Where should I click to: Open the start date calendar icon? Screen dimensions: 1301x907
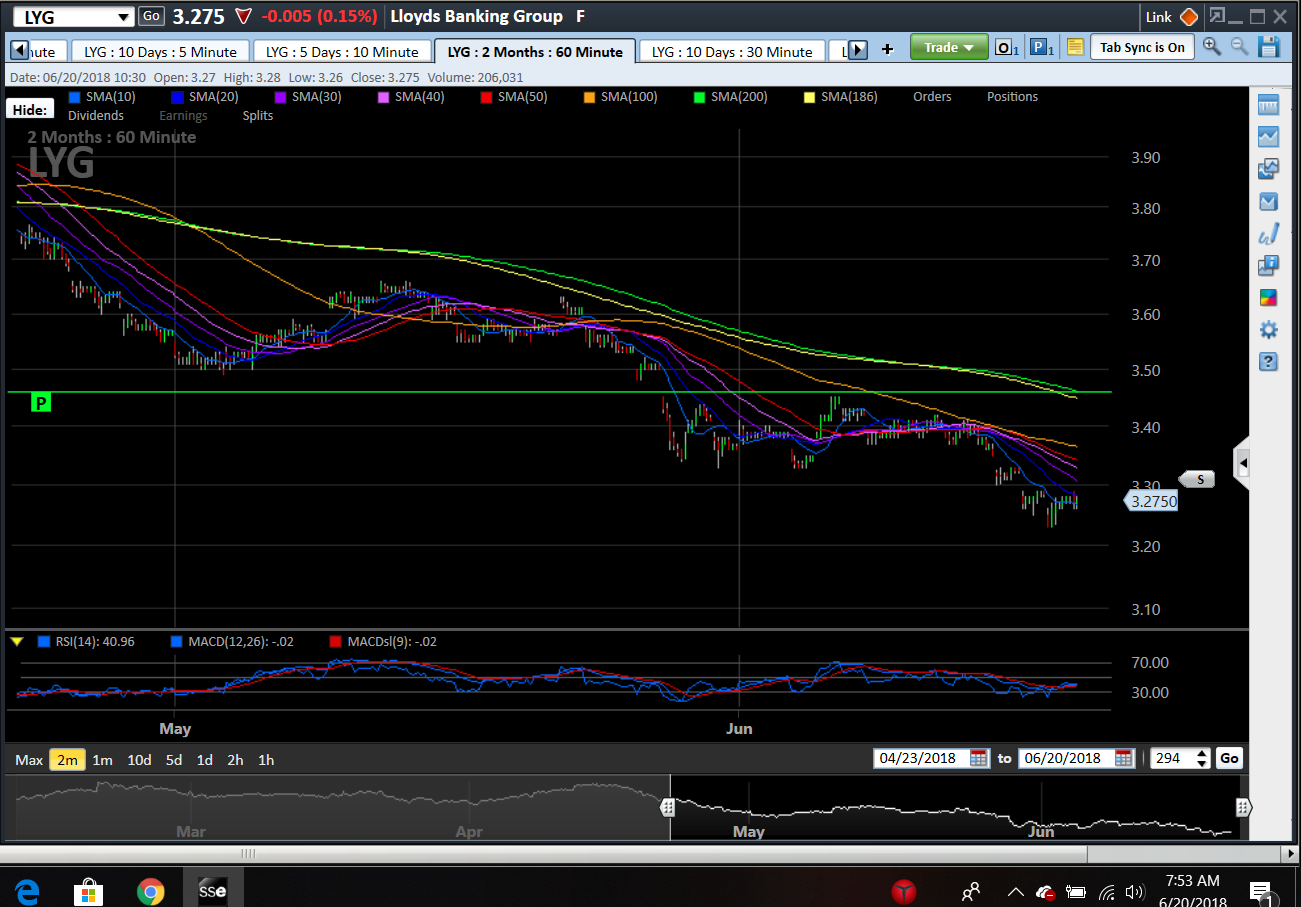click(x=979, y=758)
